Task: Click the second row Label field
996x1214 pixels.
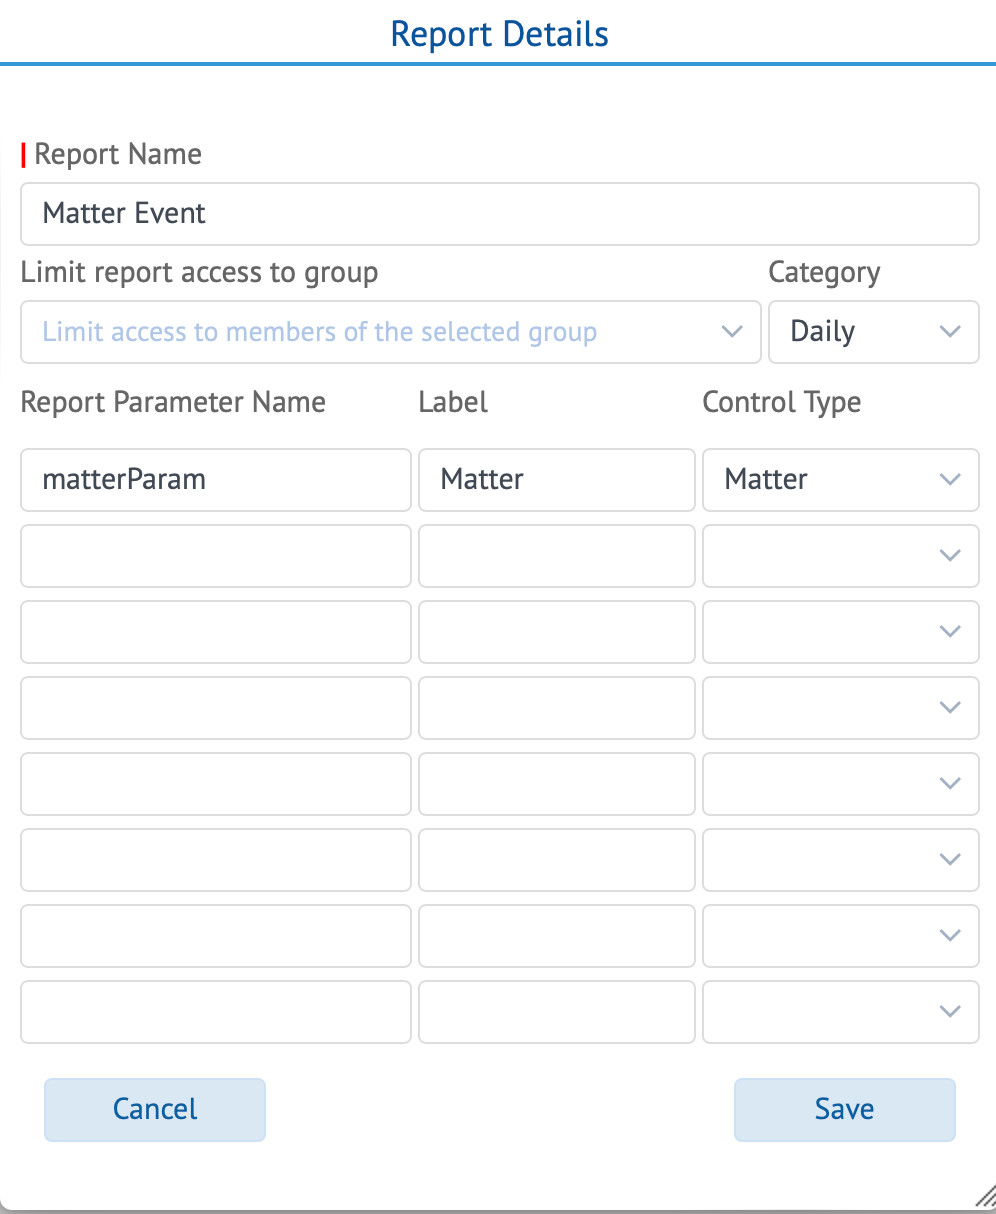Action: [556, 556]
